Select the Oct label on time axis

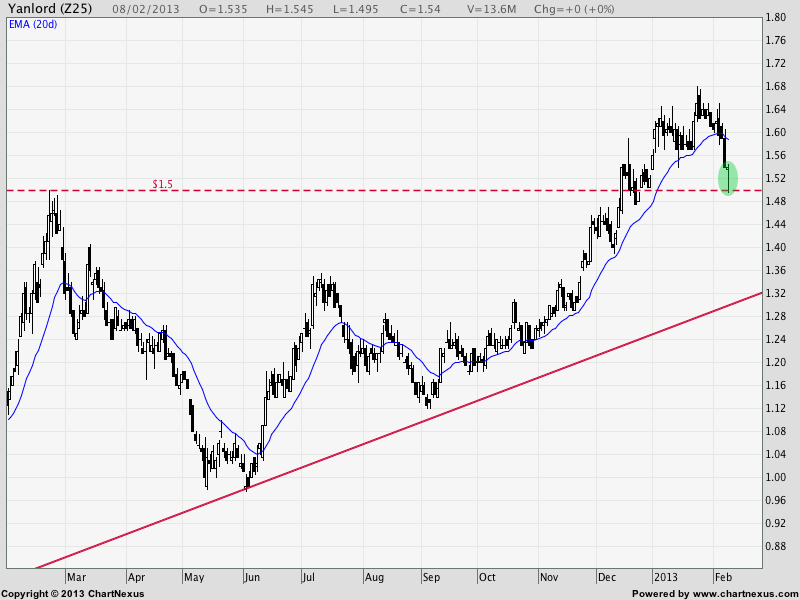pos(488,577)
